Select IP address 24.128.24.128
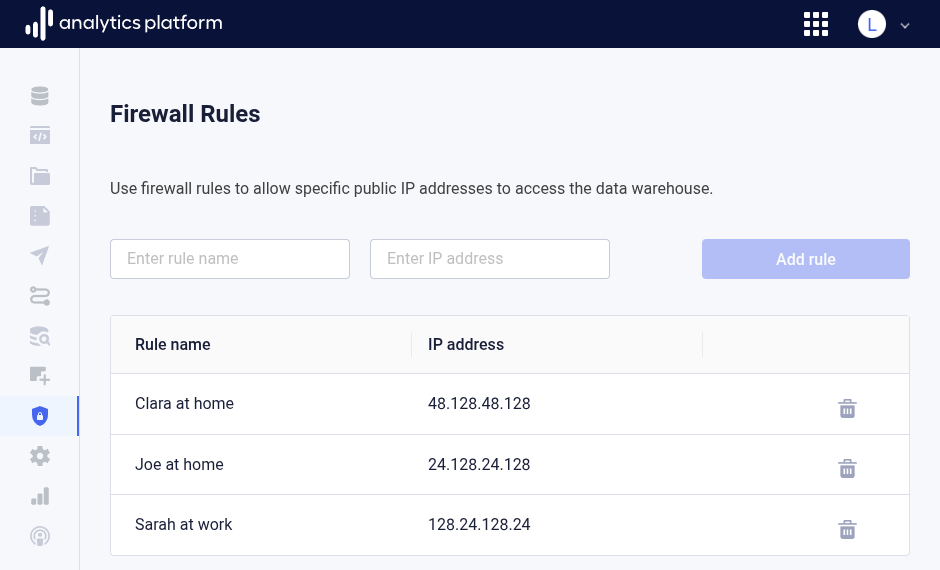The width and height of the screenshot is (940, 570). click(x=479, y=465)
